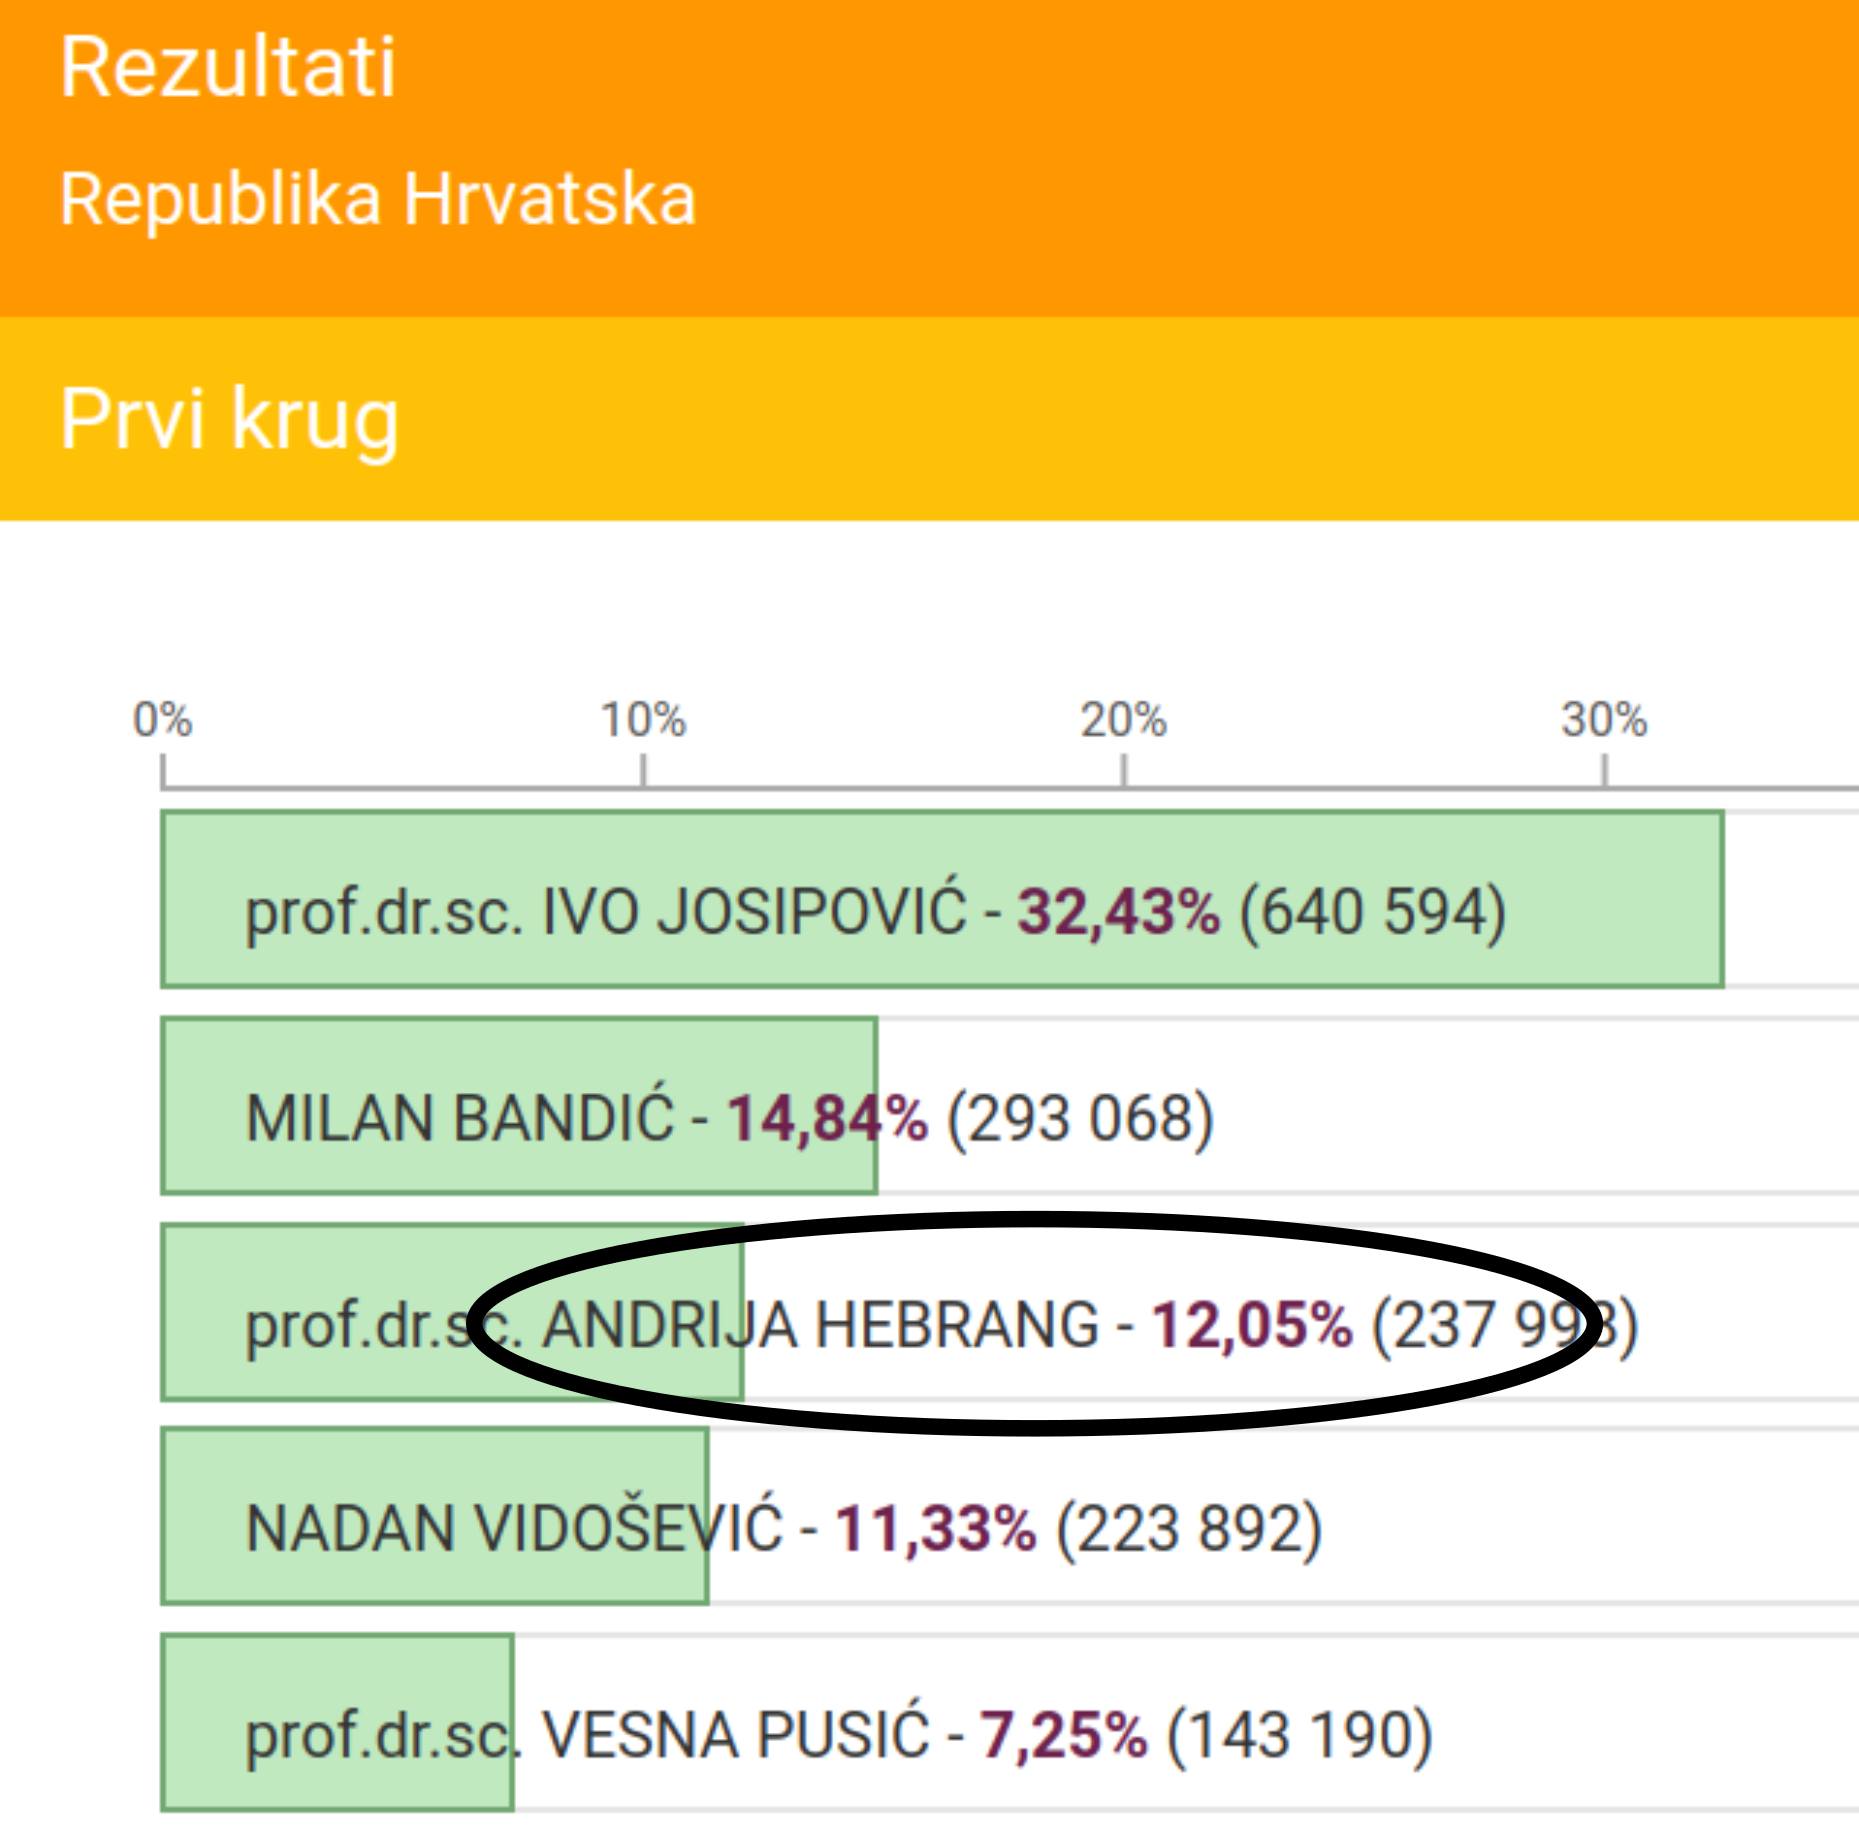This screenshot has height=1833, width=1859.
Task: Click the 0% axis label
Action: click(x=162, y=719)
